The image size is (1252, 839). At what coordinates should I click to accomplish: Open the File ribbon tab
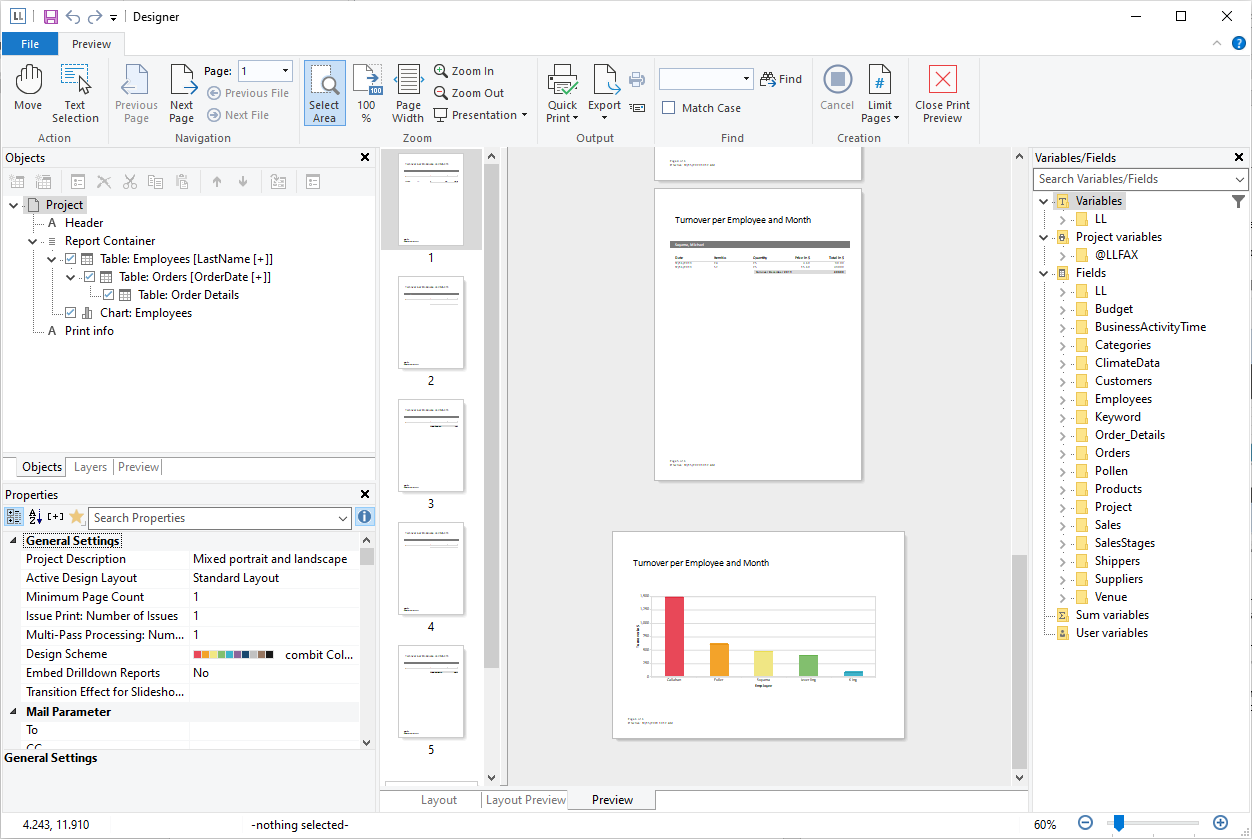tap(29, 44)
